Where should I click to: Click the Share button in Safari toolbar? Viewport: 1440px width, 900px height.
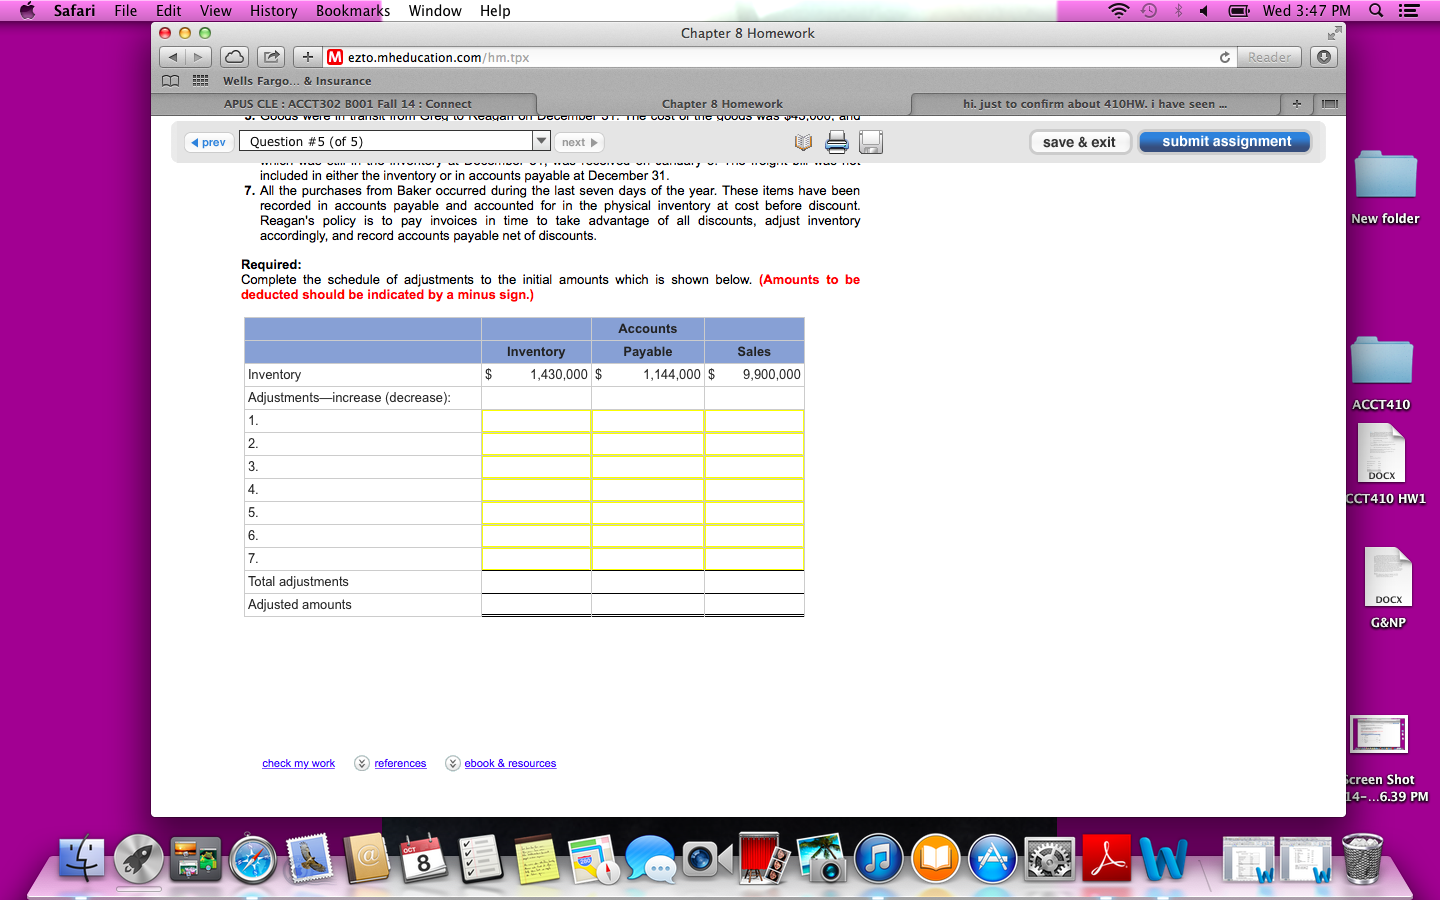coord(271,57)
